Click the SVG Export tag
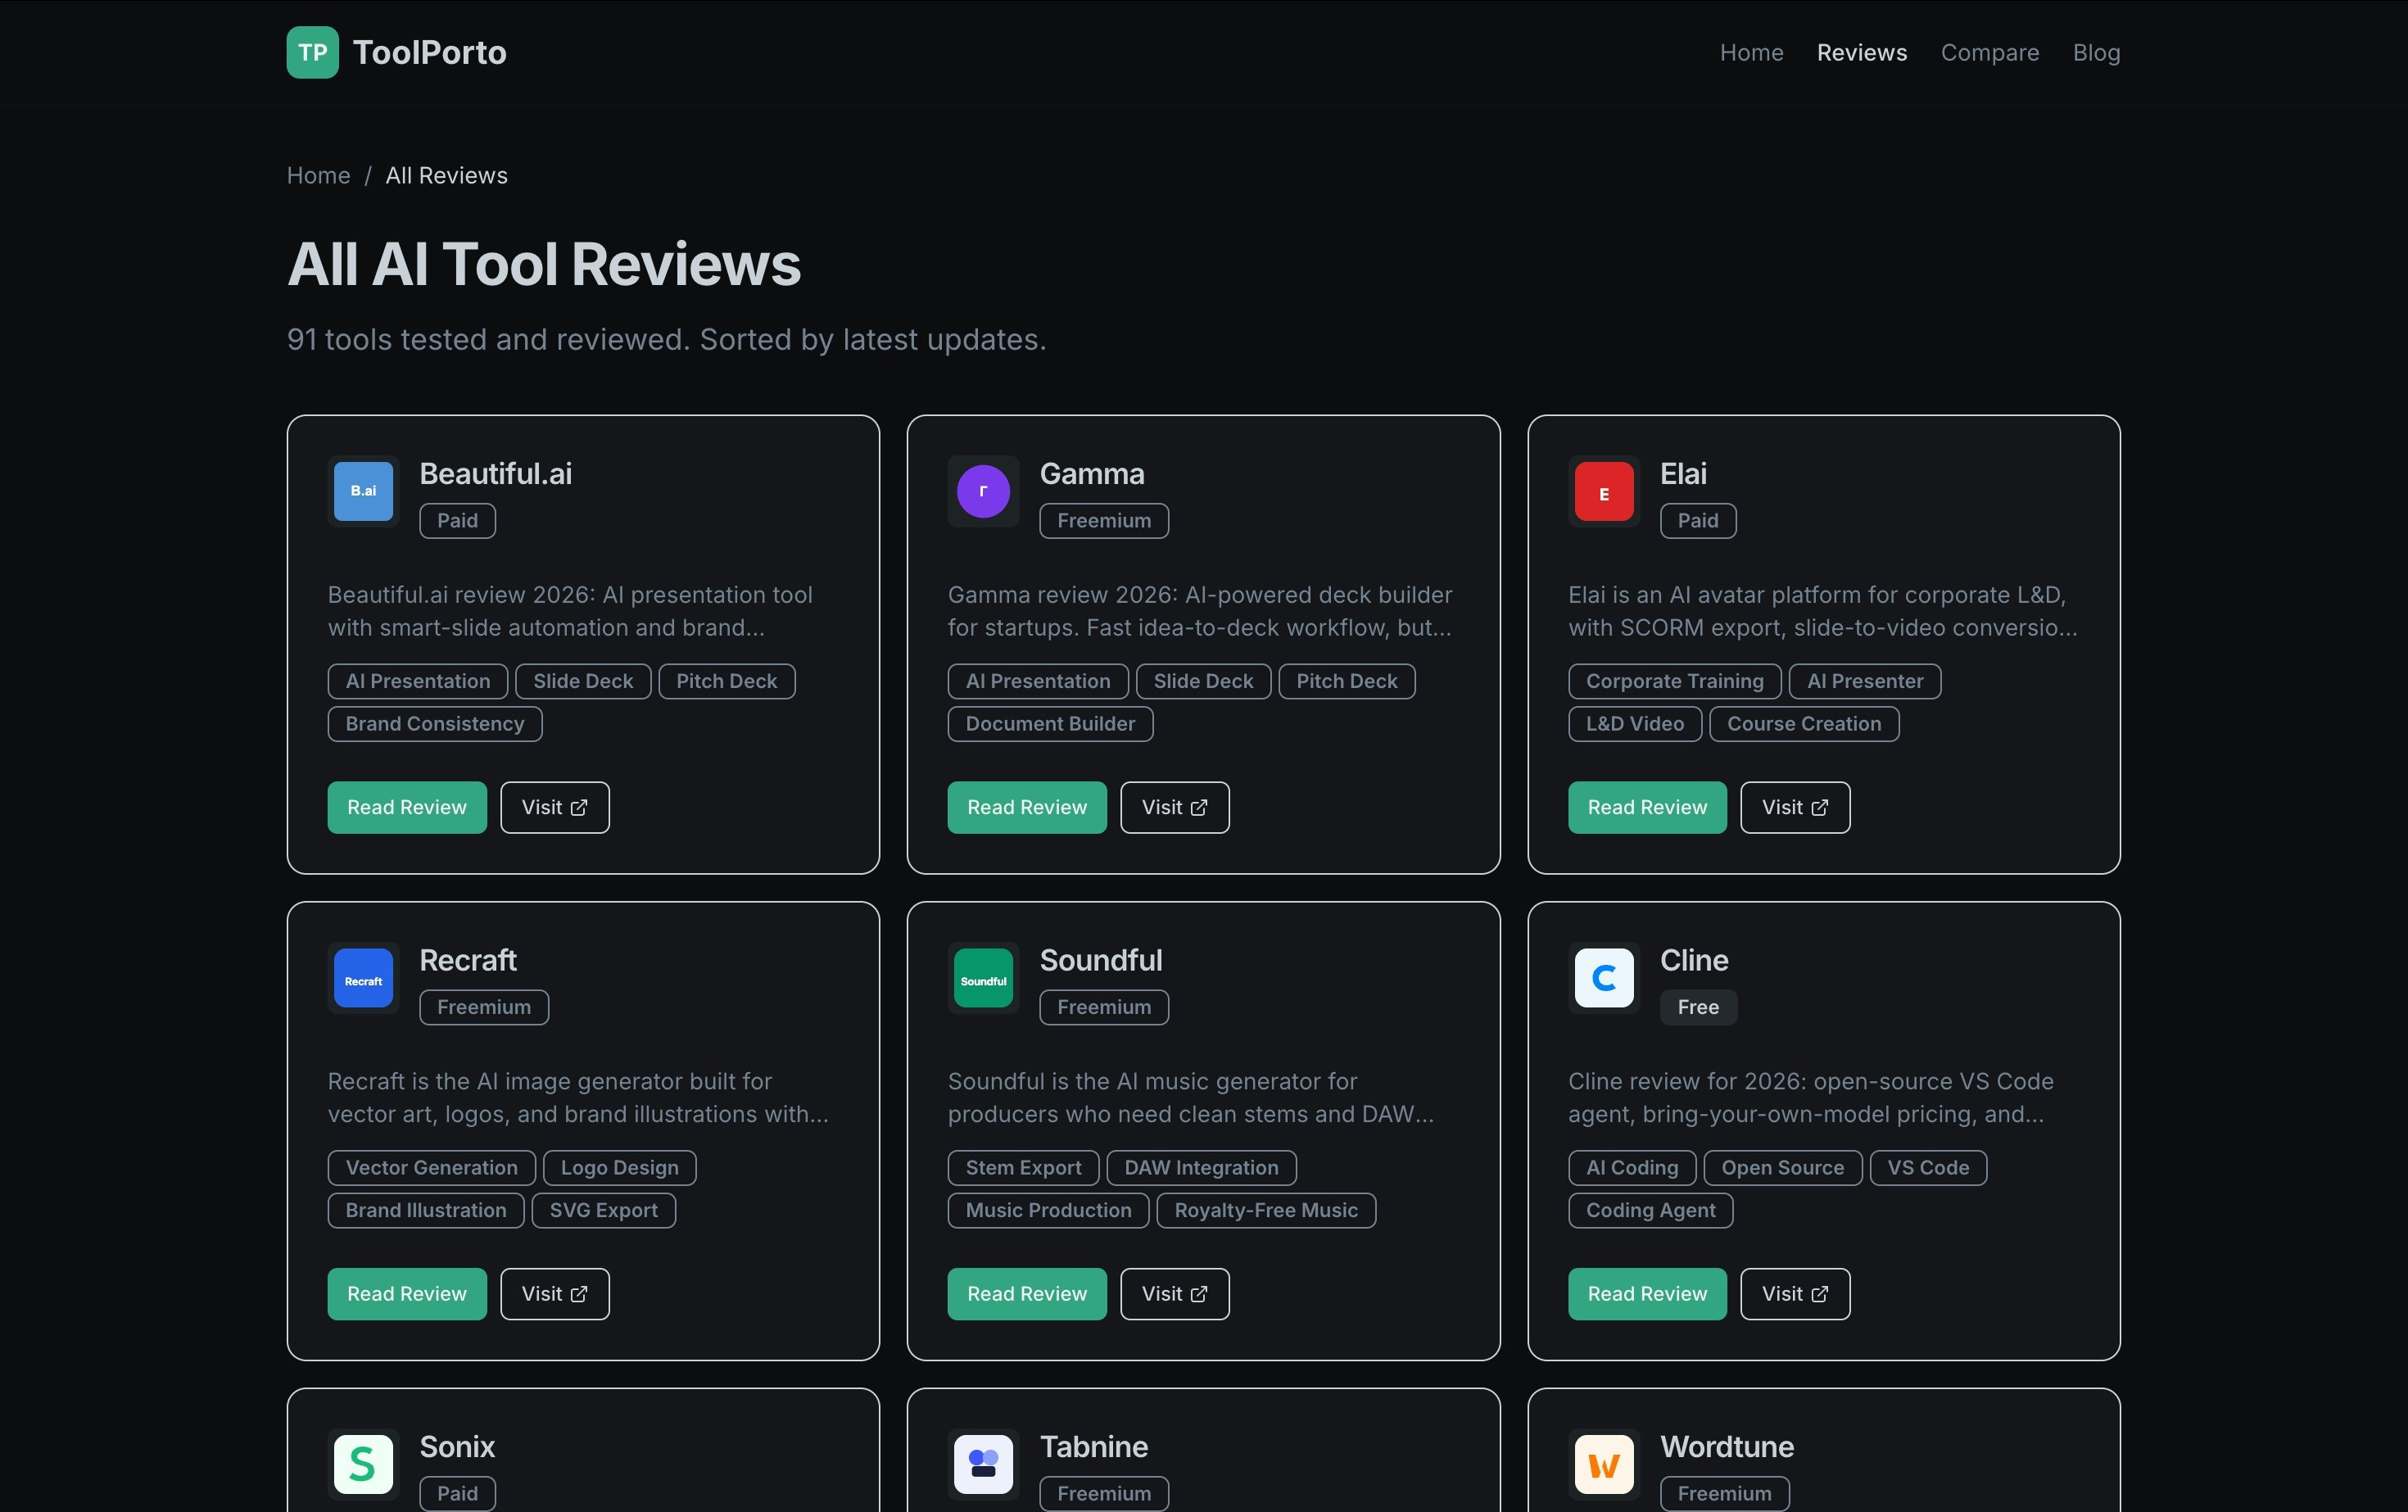Viewport: 2408px width, 1512px height. coord(604,1210)
